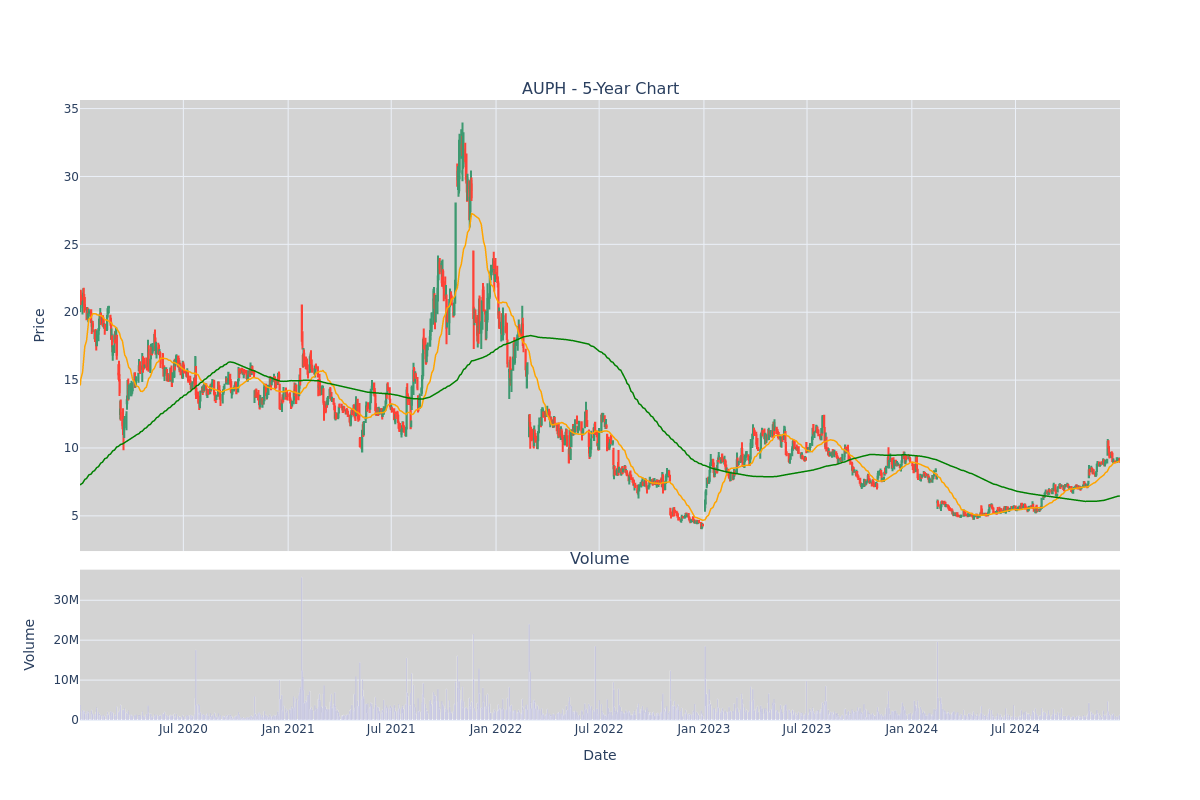
Task: Click the 'Jan 2023' date tick label
Action: coord(704,729)
